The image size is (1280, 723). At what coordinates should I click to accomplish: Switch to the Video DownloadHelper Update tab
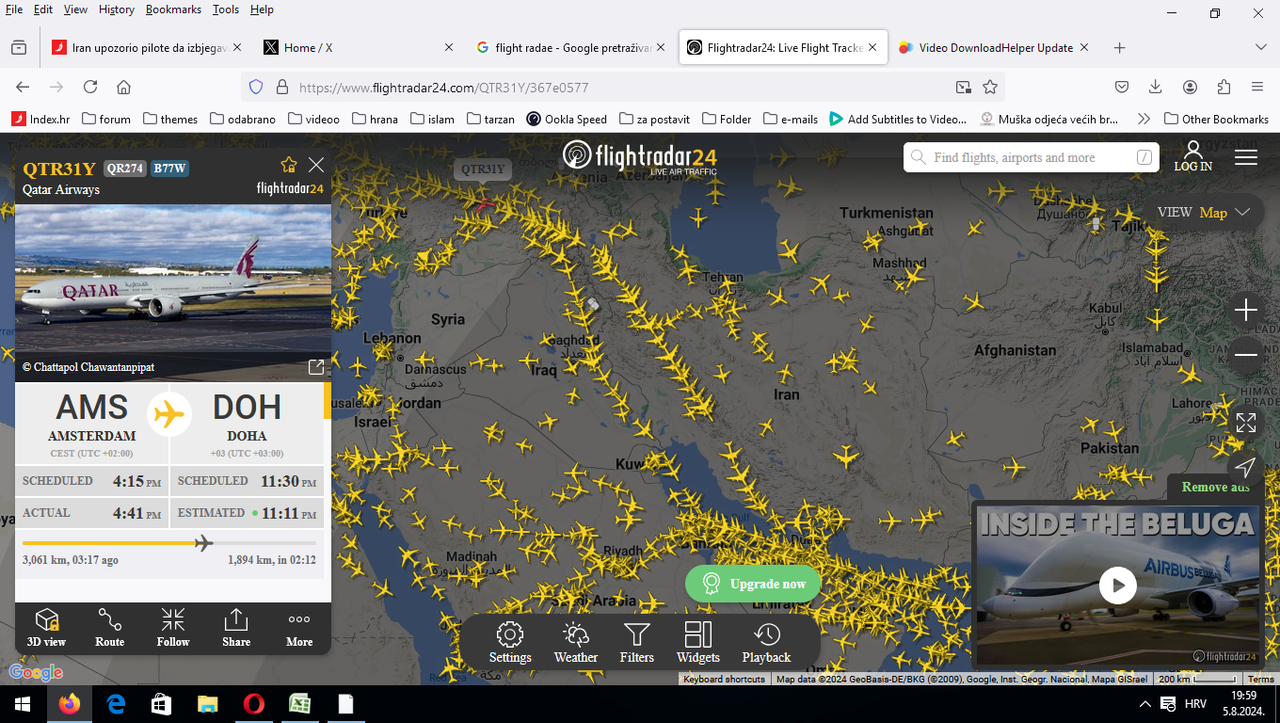[x=994, y=47]
